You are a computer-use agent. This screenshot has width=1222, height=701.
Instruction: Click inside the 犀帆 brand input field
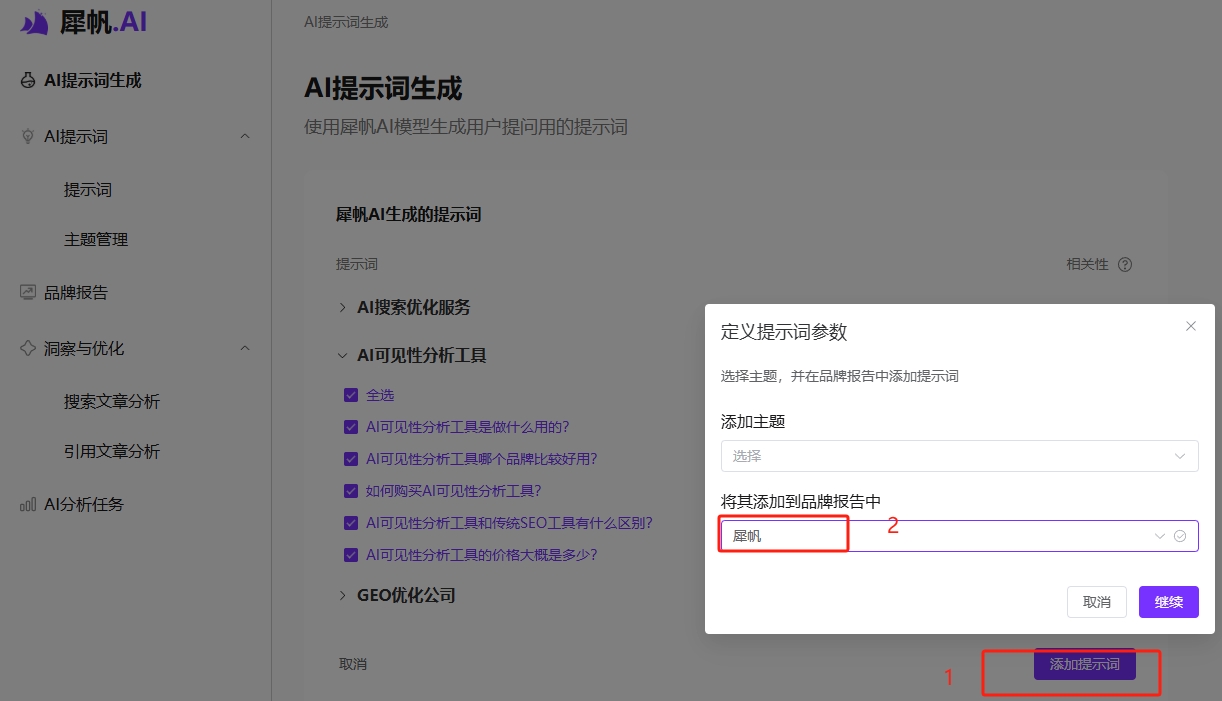click(783, 534)
